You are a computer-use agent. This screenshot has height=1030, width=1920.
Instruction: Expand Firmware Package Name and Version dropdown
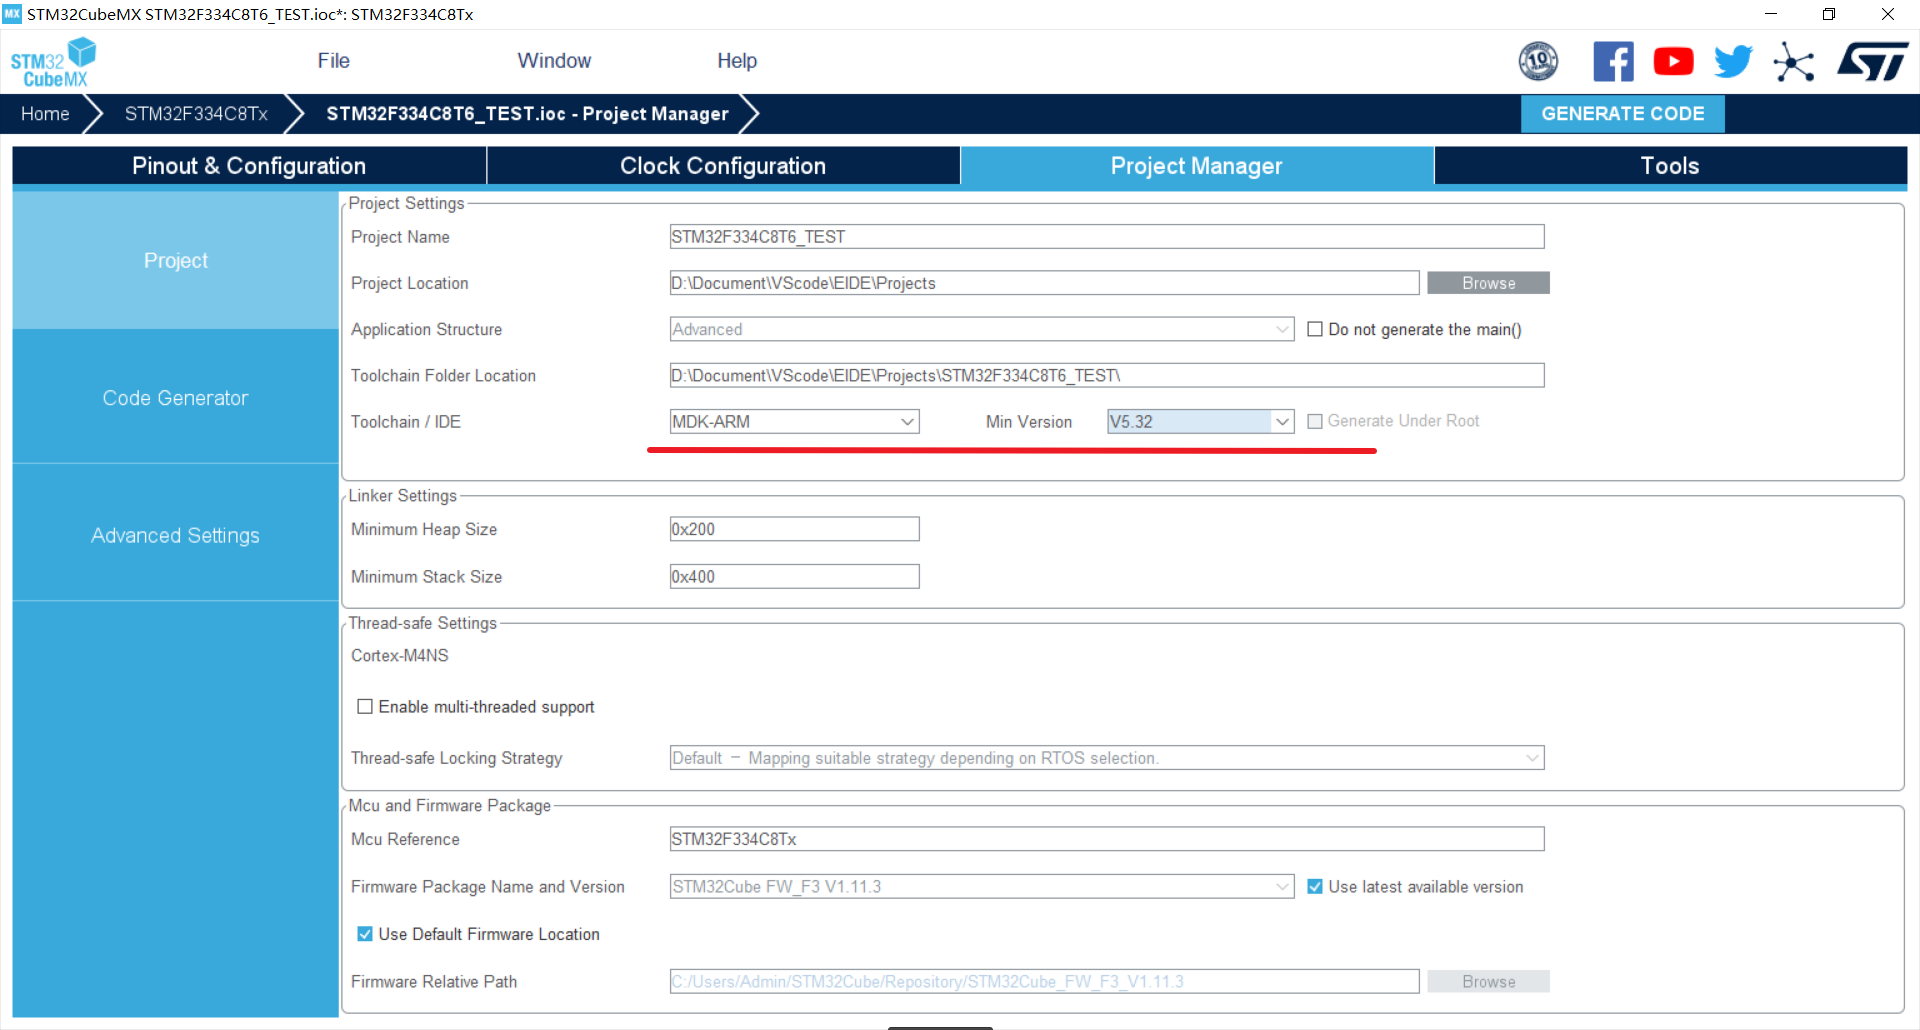tap(982, 886)
